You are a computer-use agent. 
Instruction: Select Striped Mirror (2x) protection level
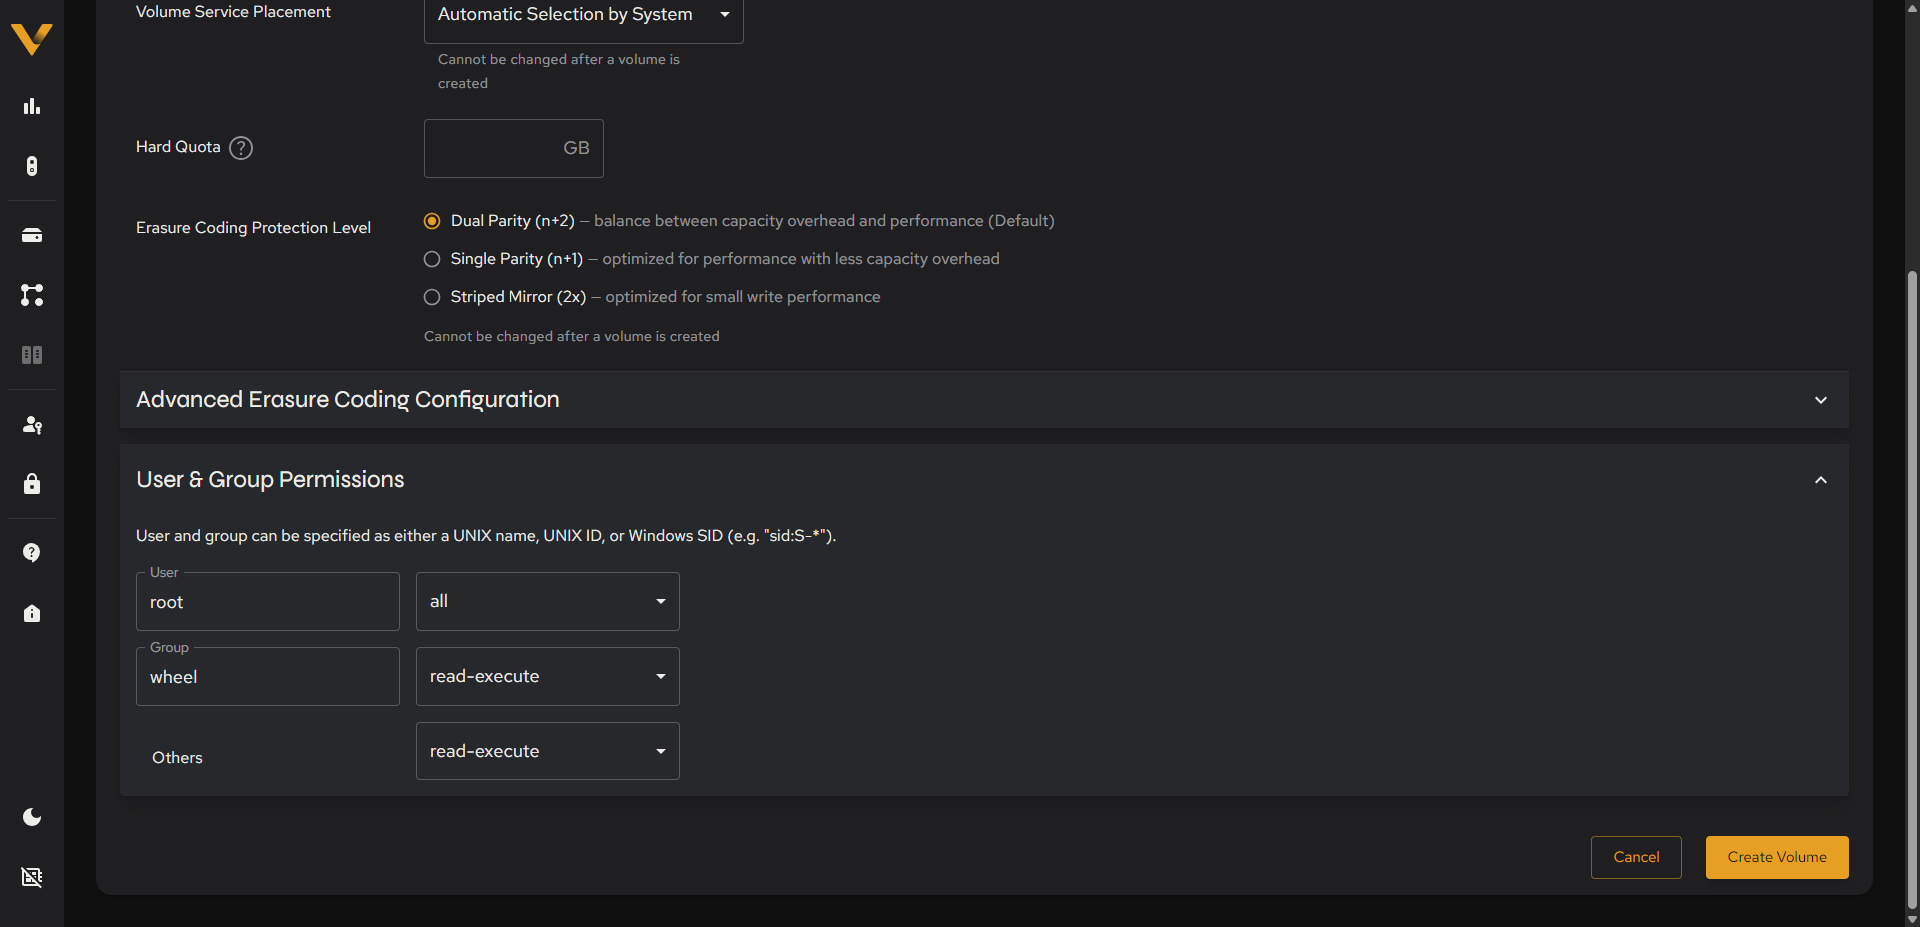coord(432,297)
